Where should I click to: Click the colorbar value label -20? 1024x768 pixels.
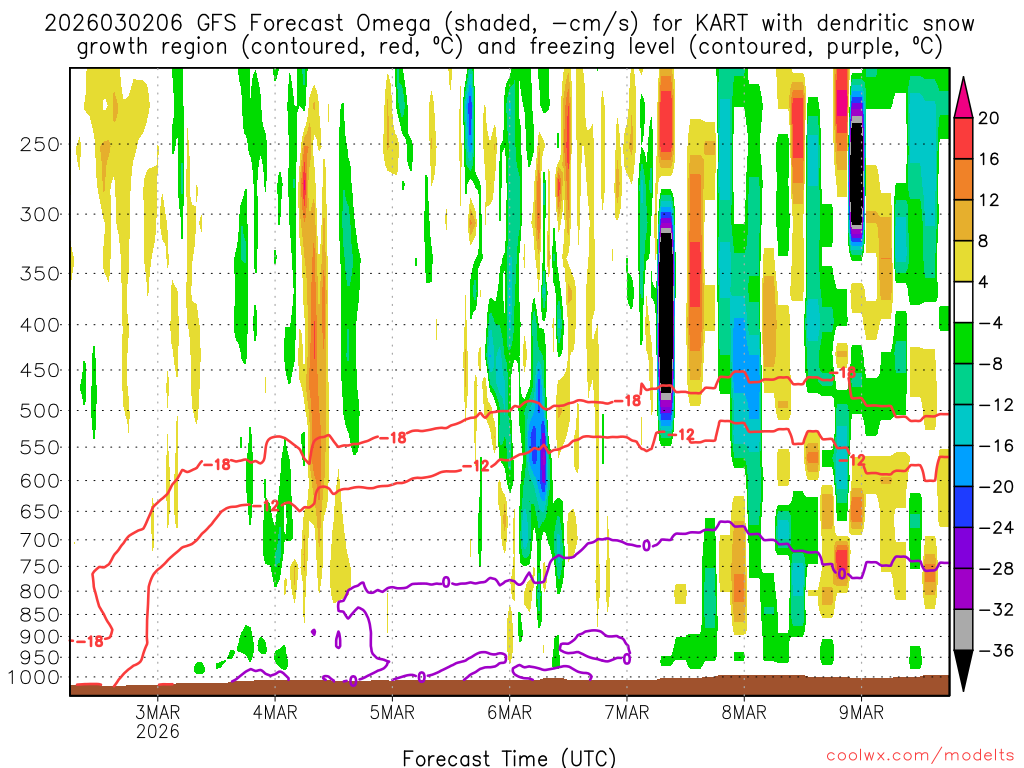click(x=995, y=487)
